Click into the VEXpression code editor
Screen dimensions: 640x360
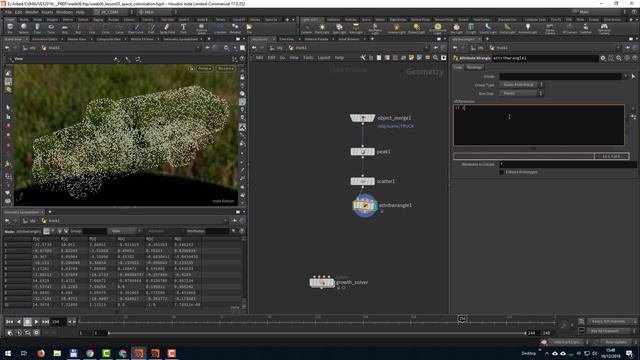(x=539, y=125)
